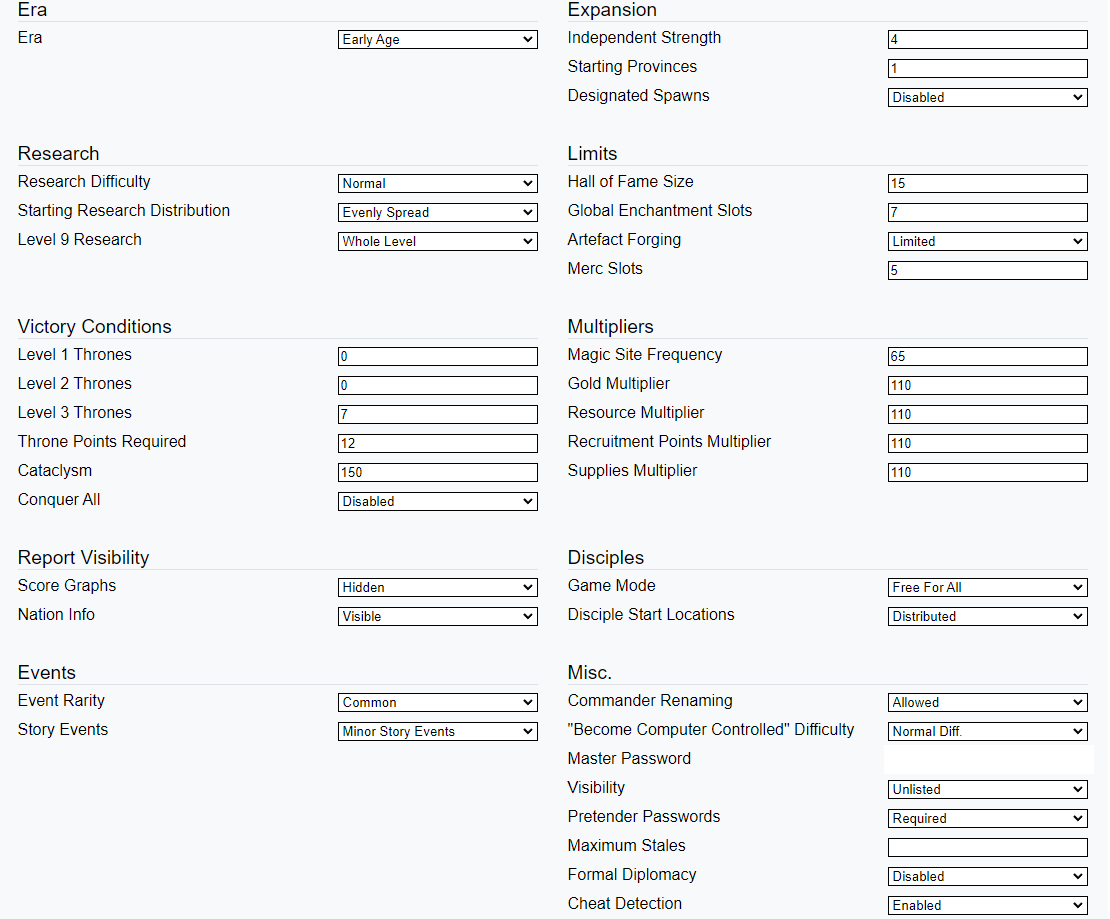Click the Disciples section heading
This screenshot has height=919, width=1110.
click(606, 558)
